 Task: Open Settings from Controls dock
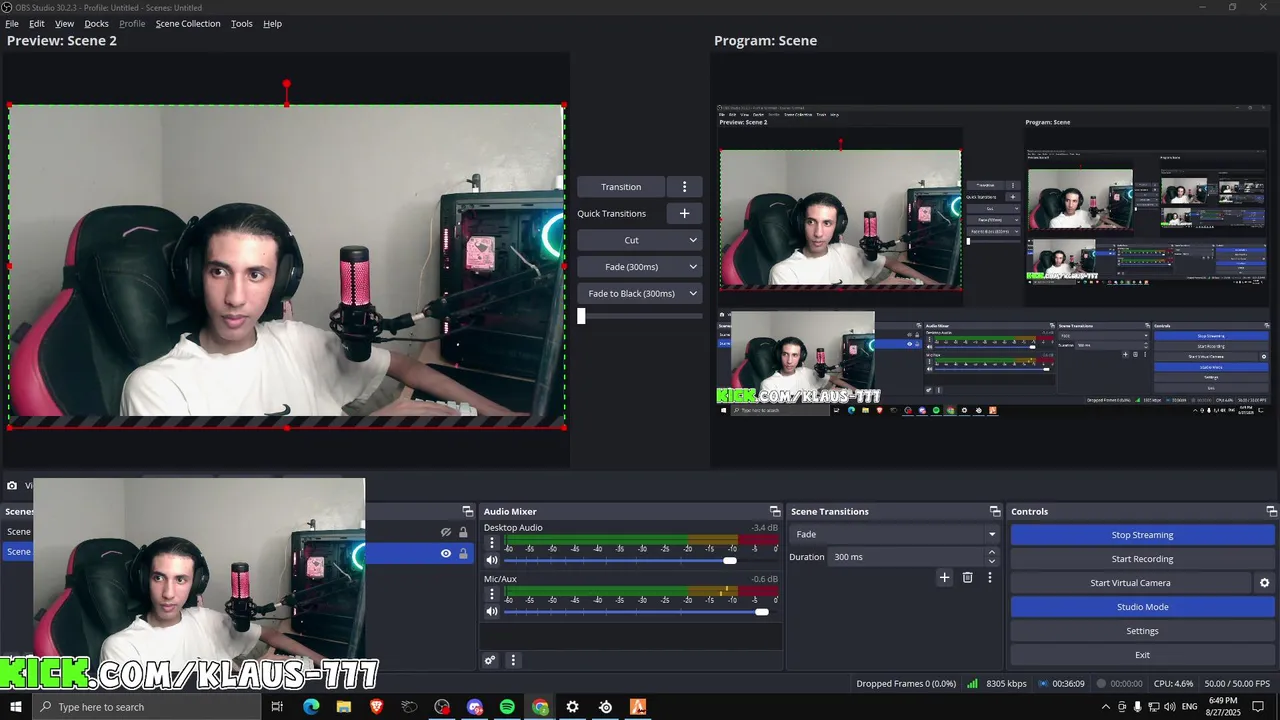click(x=1142, y=631)
